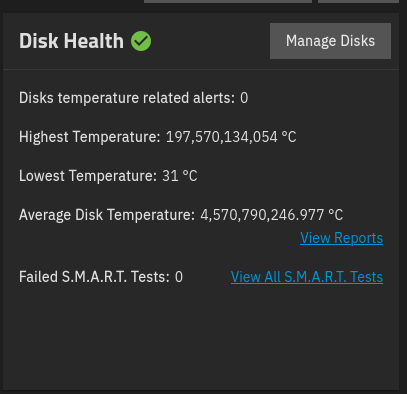Click the °C unit after the highest temperature

point(289,137)
